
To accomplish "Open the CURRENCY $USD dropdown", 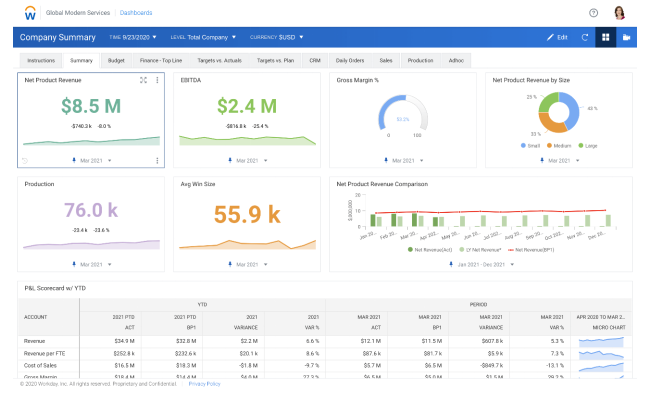I will tap(276, 37).
